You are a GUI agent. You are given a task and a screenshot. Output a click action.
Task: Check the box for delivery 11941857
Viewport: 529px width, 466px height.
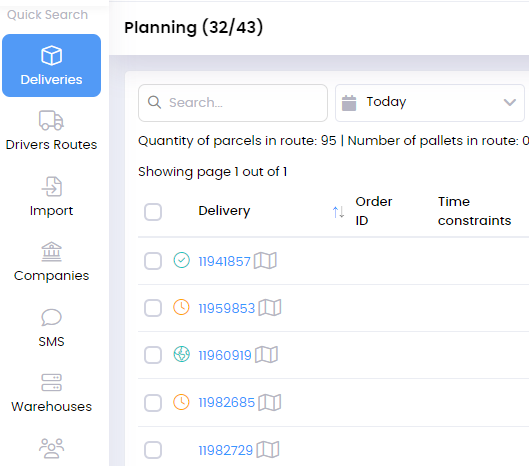153,261
